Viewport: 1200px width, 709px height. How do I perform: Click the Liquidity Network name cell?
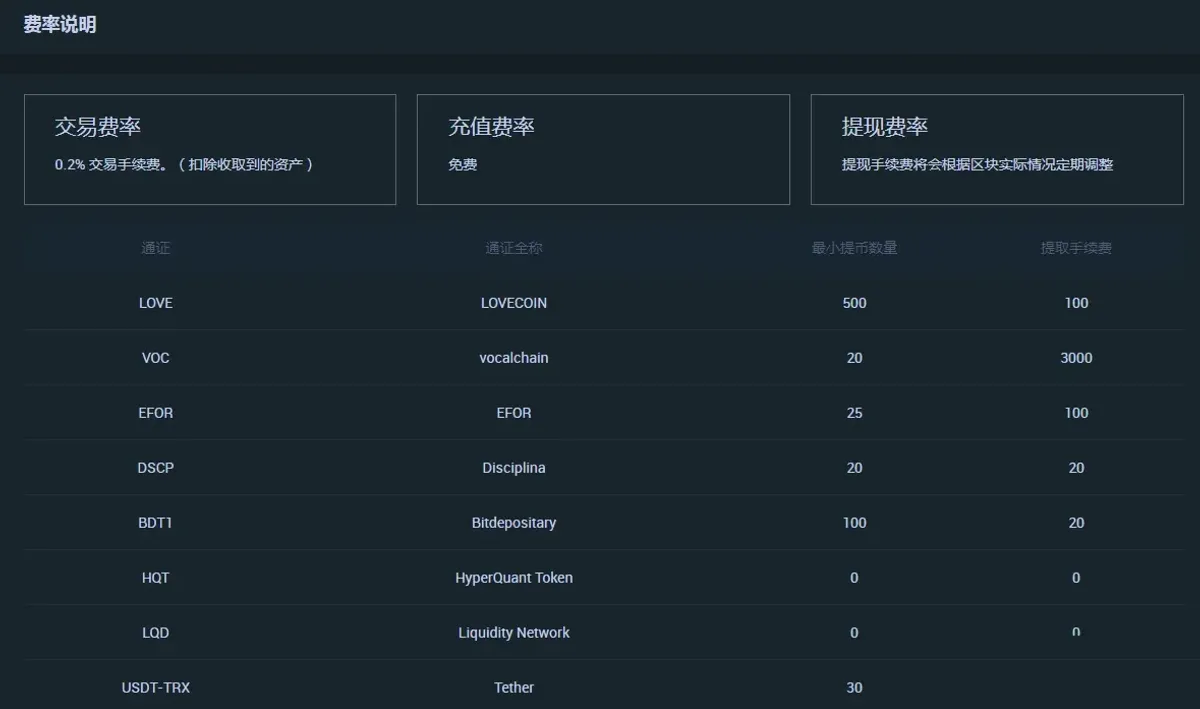tap(514, 633)
